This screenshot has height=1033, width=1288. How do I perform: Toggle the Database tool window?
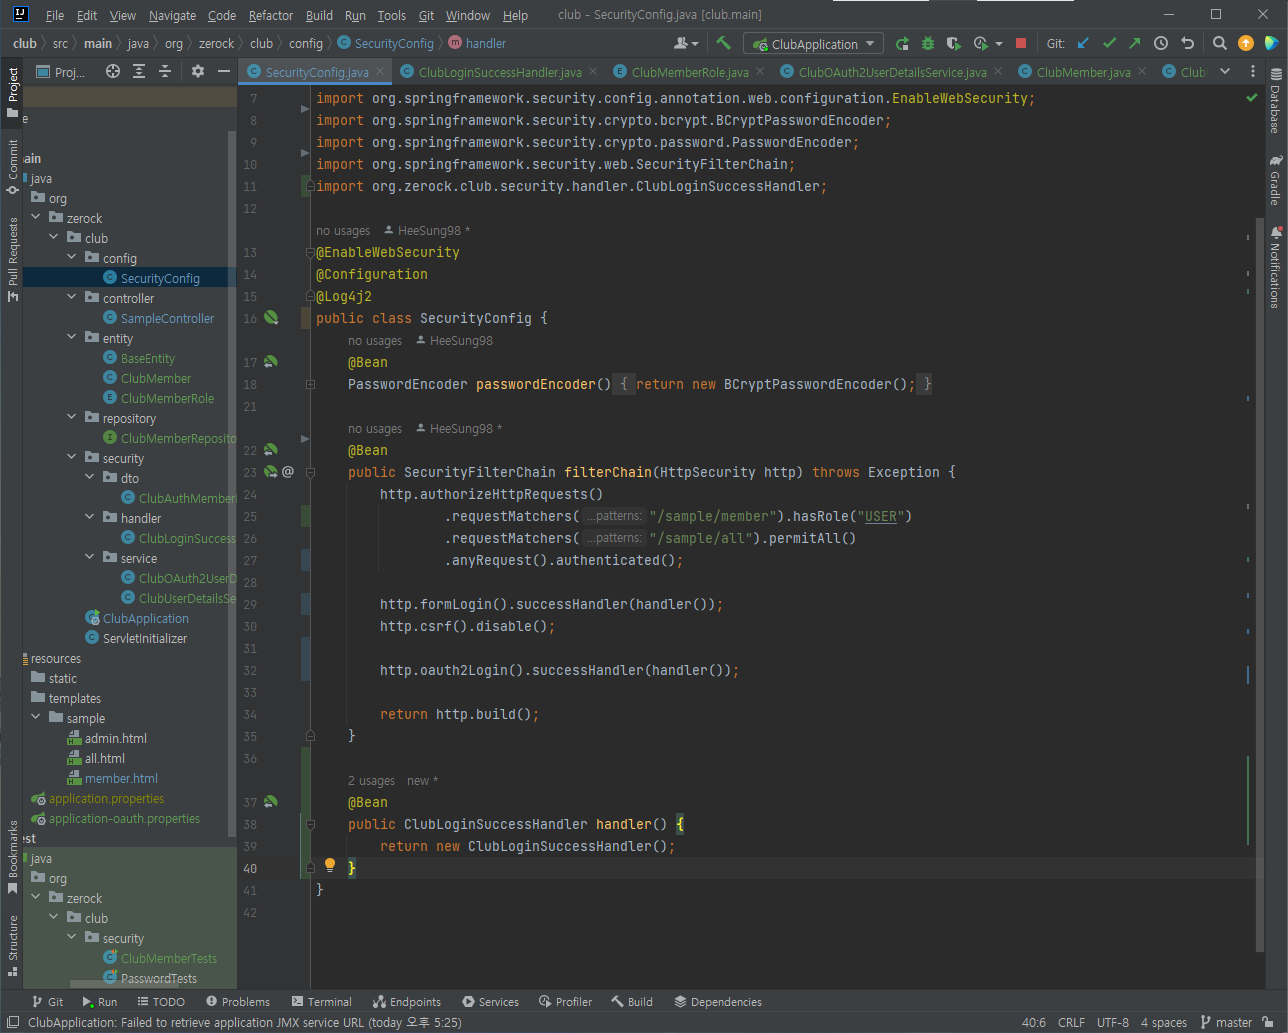tap(1275, 101)
